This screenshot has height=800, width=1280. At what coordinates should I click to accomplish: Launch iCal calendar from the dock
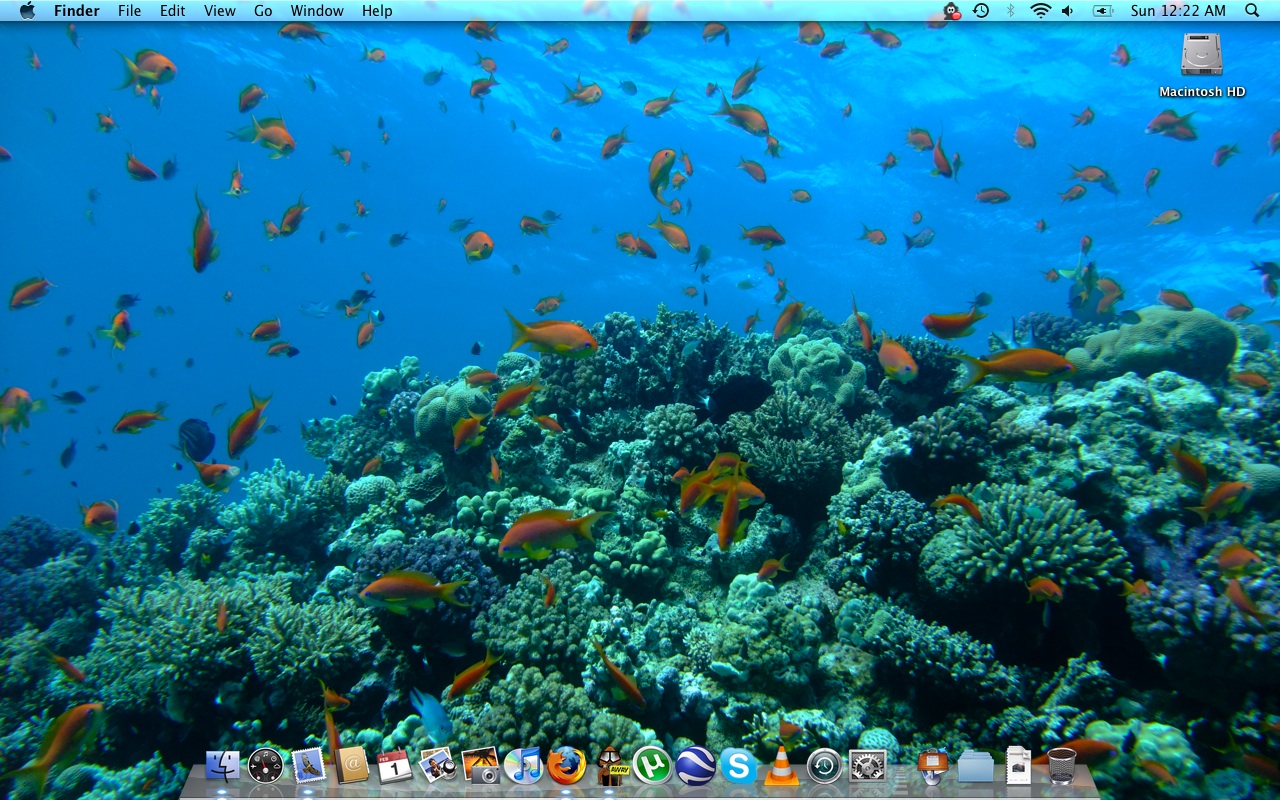tap(395, 766)
